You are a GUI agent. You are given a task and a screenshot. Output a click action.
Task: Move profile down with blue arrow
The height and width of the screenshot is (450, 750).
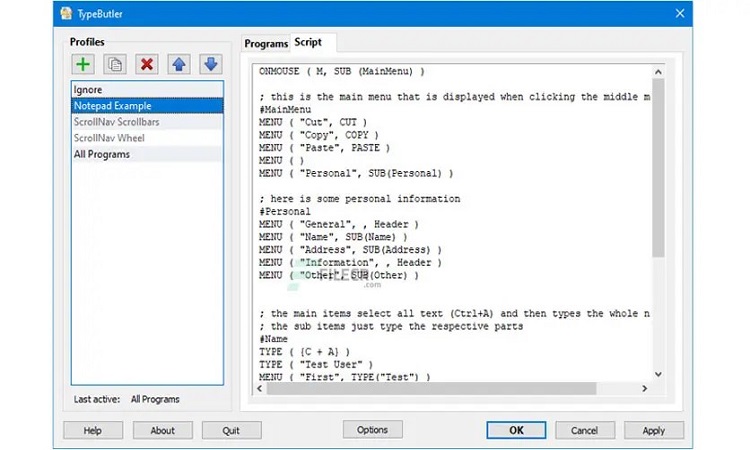(x=210, y=64)
